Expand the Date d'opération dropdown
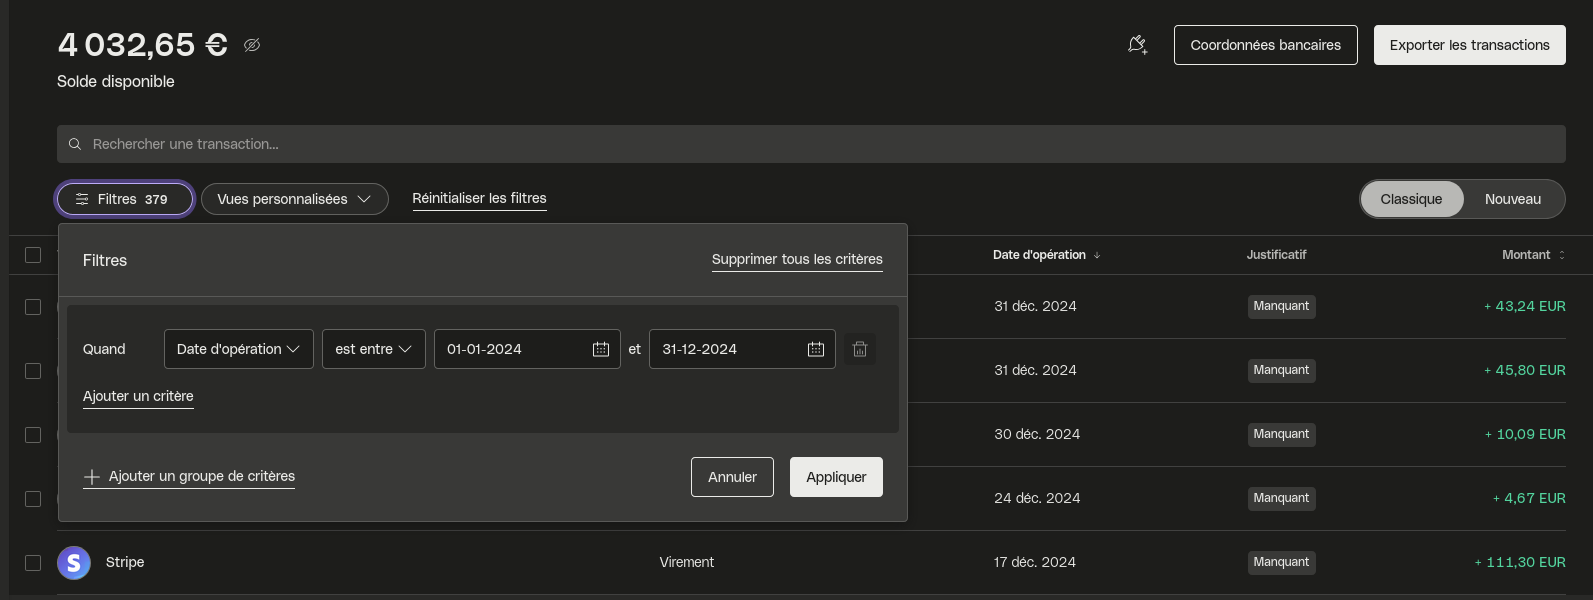The image size is (1593, 600). pyautogui.click(x=238, y=349)
